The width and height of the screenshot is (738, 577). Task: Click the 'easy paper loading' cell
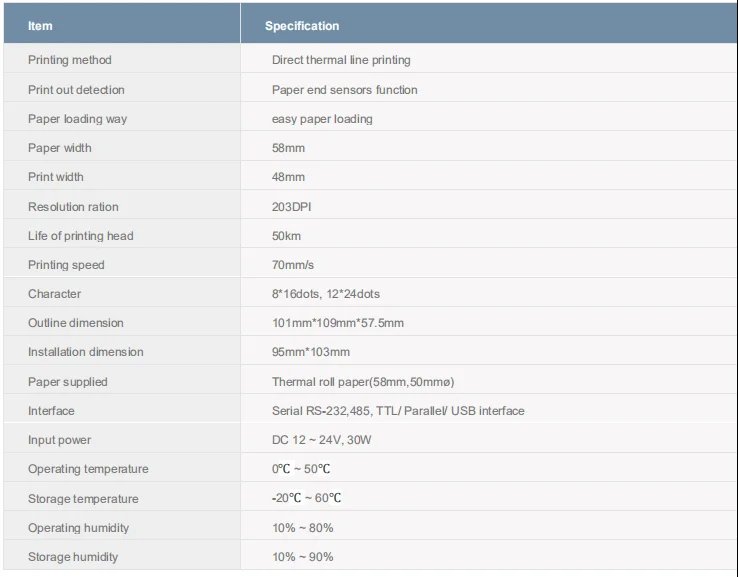(x=322, y=119)
